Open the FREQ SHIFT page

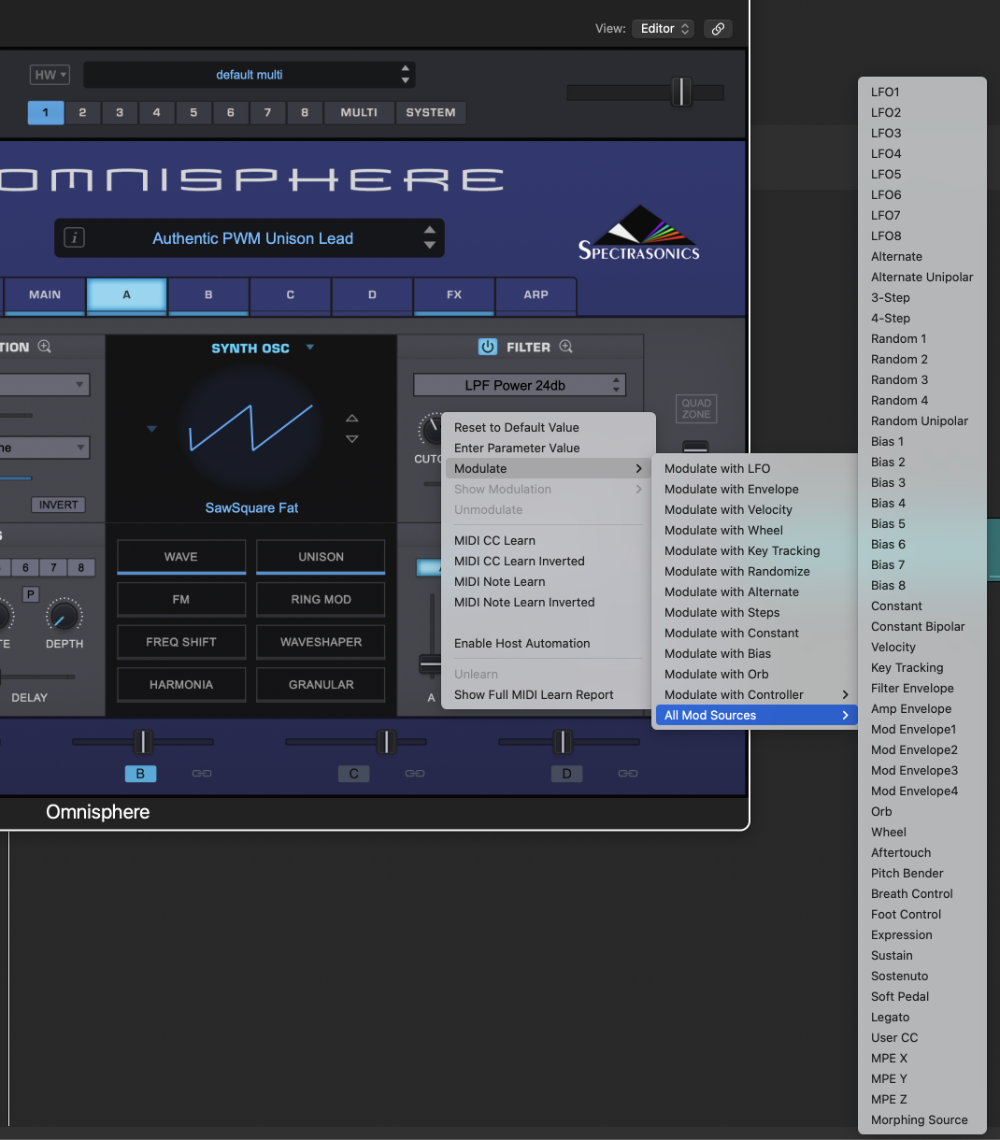pyautogui.click(x=181, y=642)
